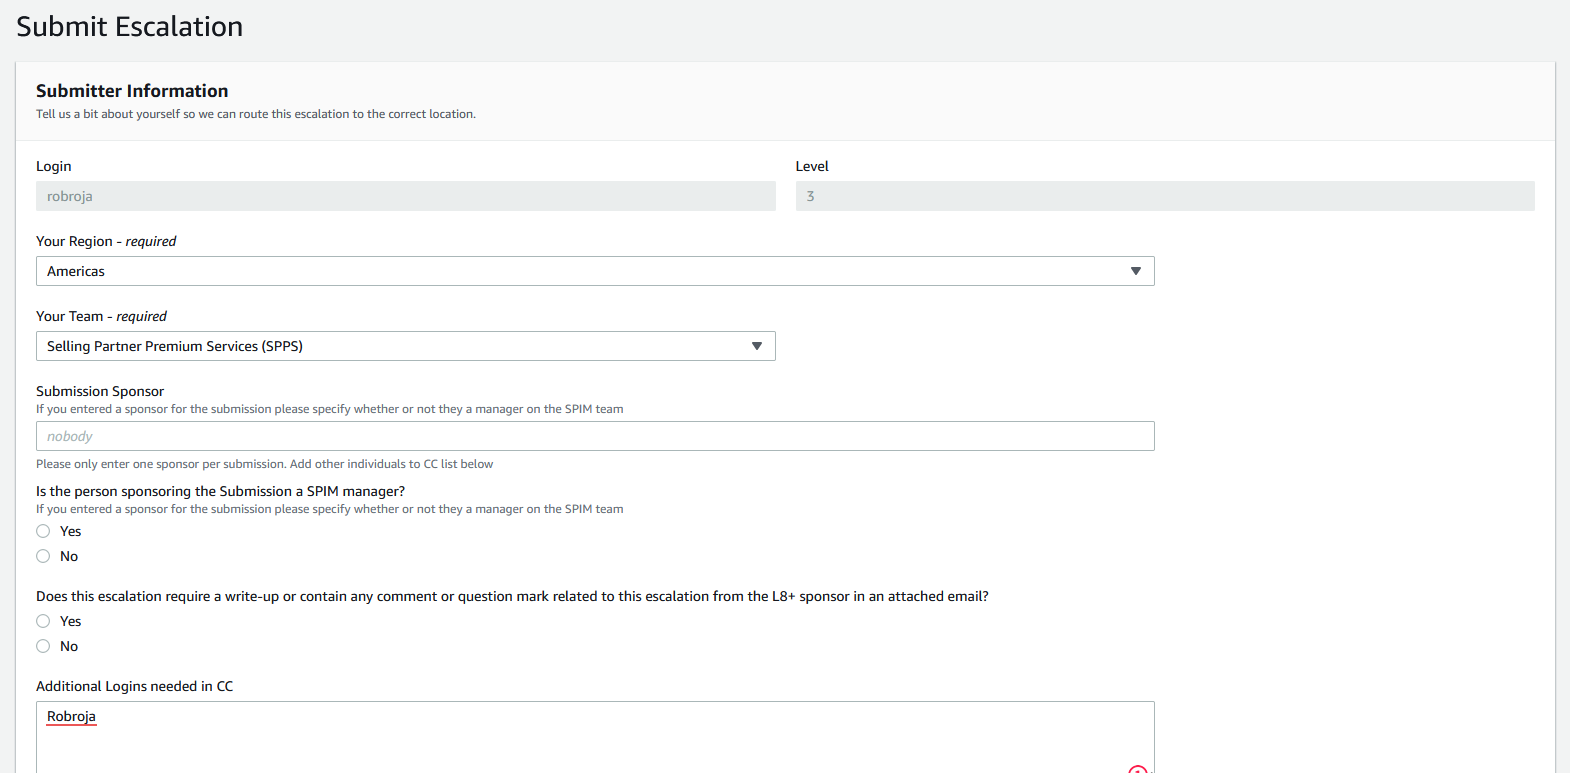The height and width of the screenshot is (773, 1570).
Task: Open the Your Team dropdown showing Selling Partner Premium Services
Action: [x=406, y=346]
